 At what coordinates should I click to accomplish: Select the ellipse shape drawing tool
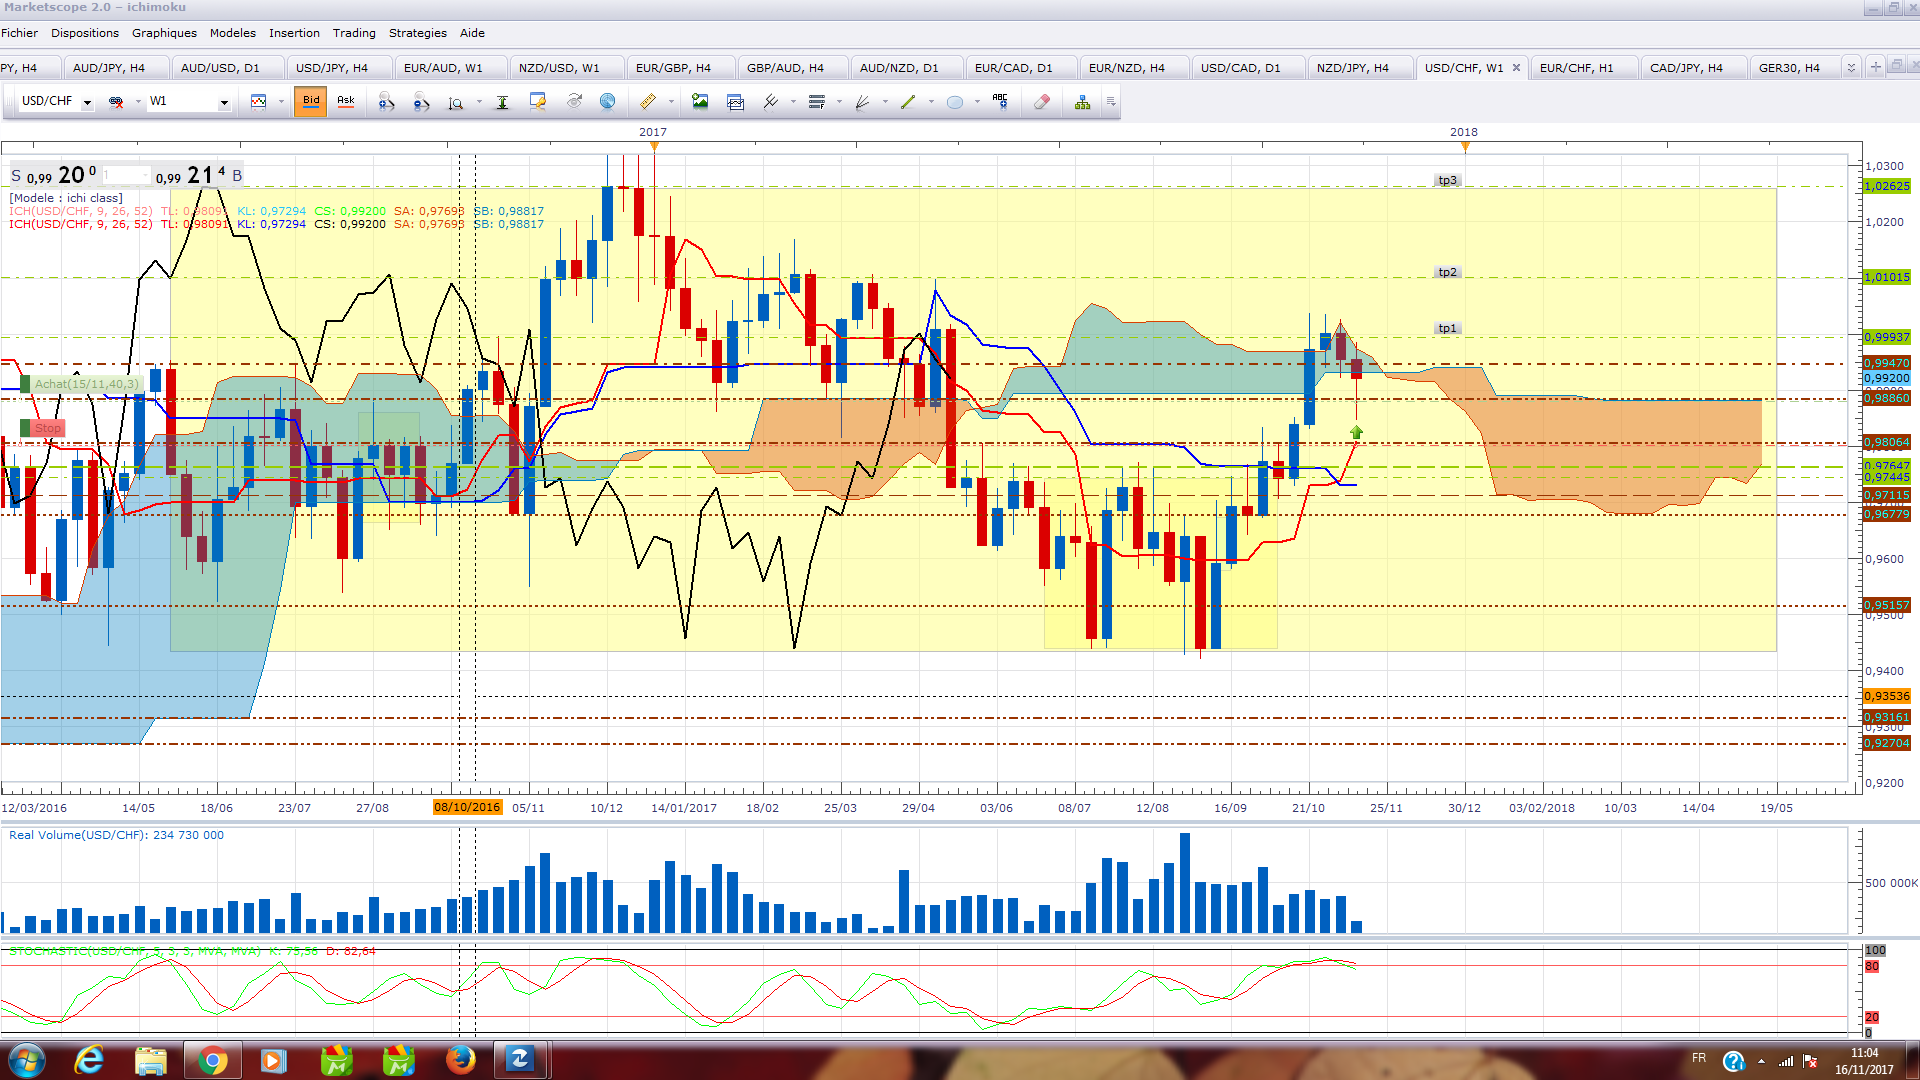(955, 102)
